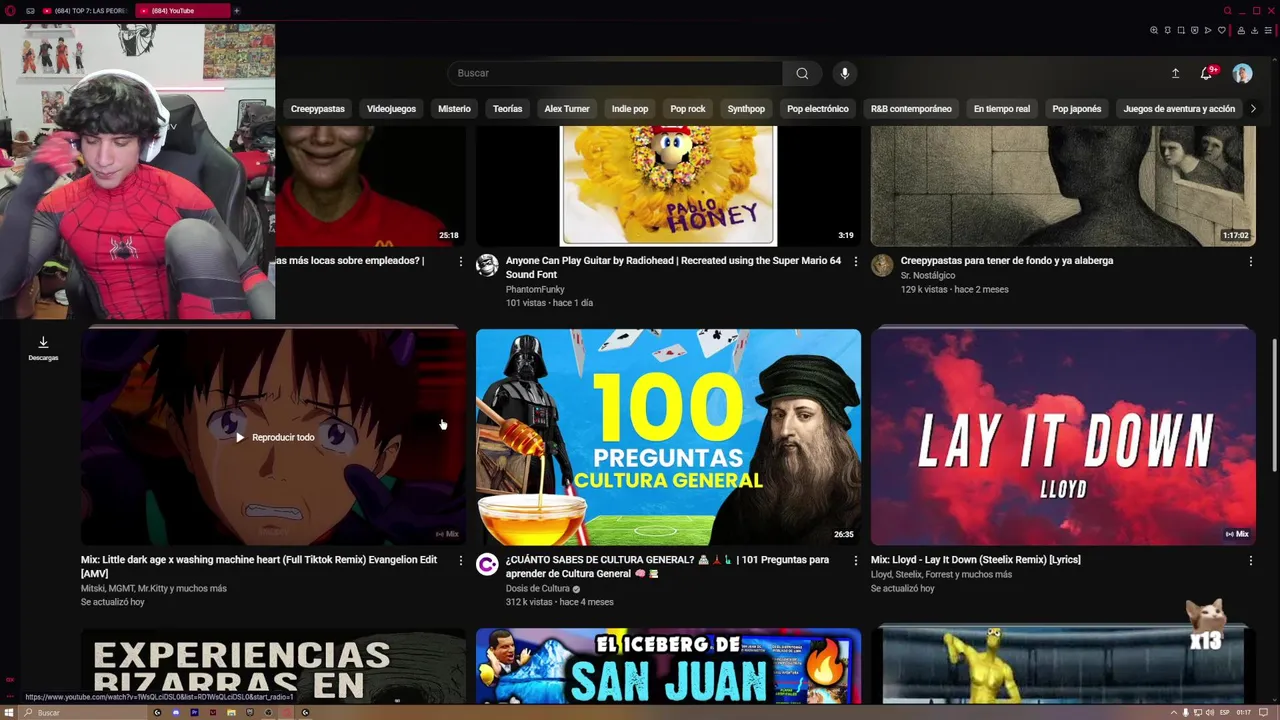Open Dosis de Cultura channel name link
Screen dimensions: 1280x720
point(537,589)
